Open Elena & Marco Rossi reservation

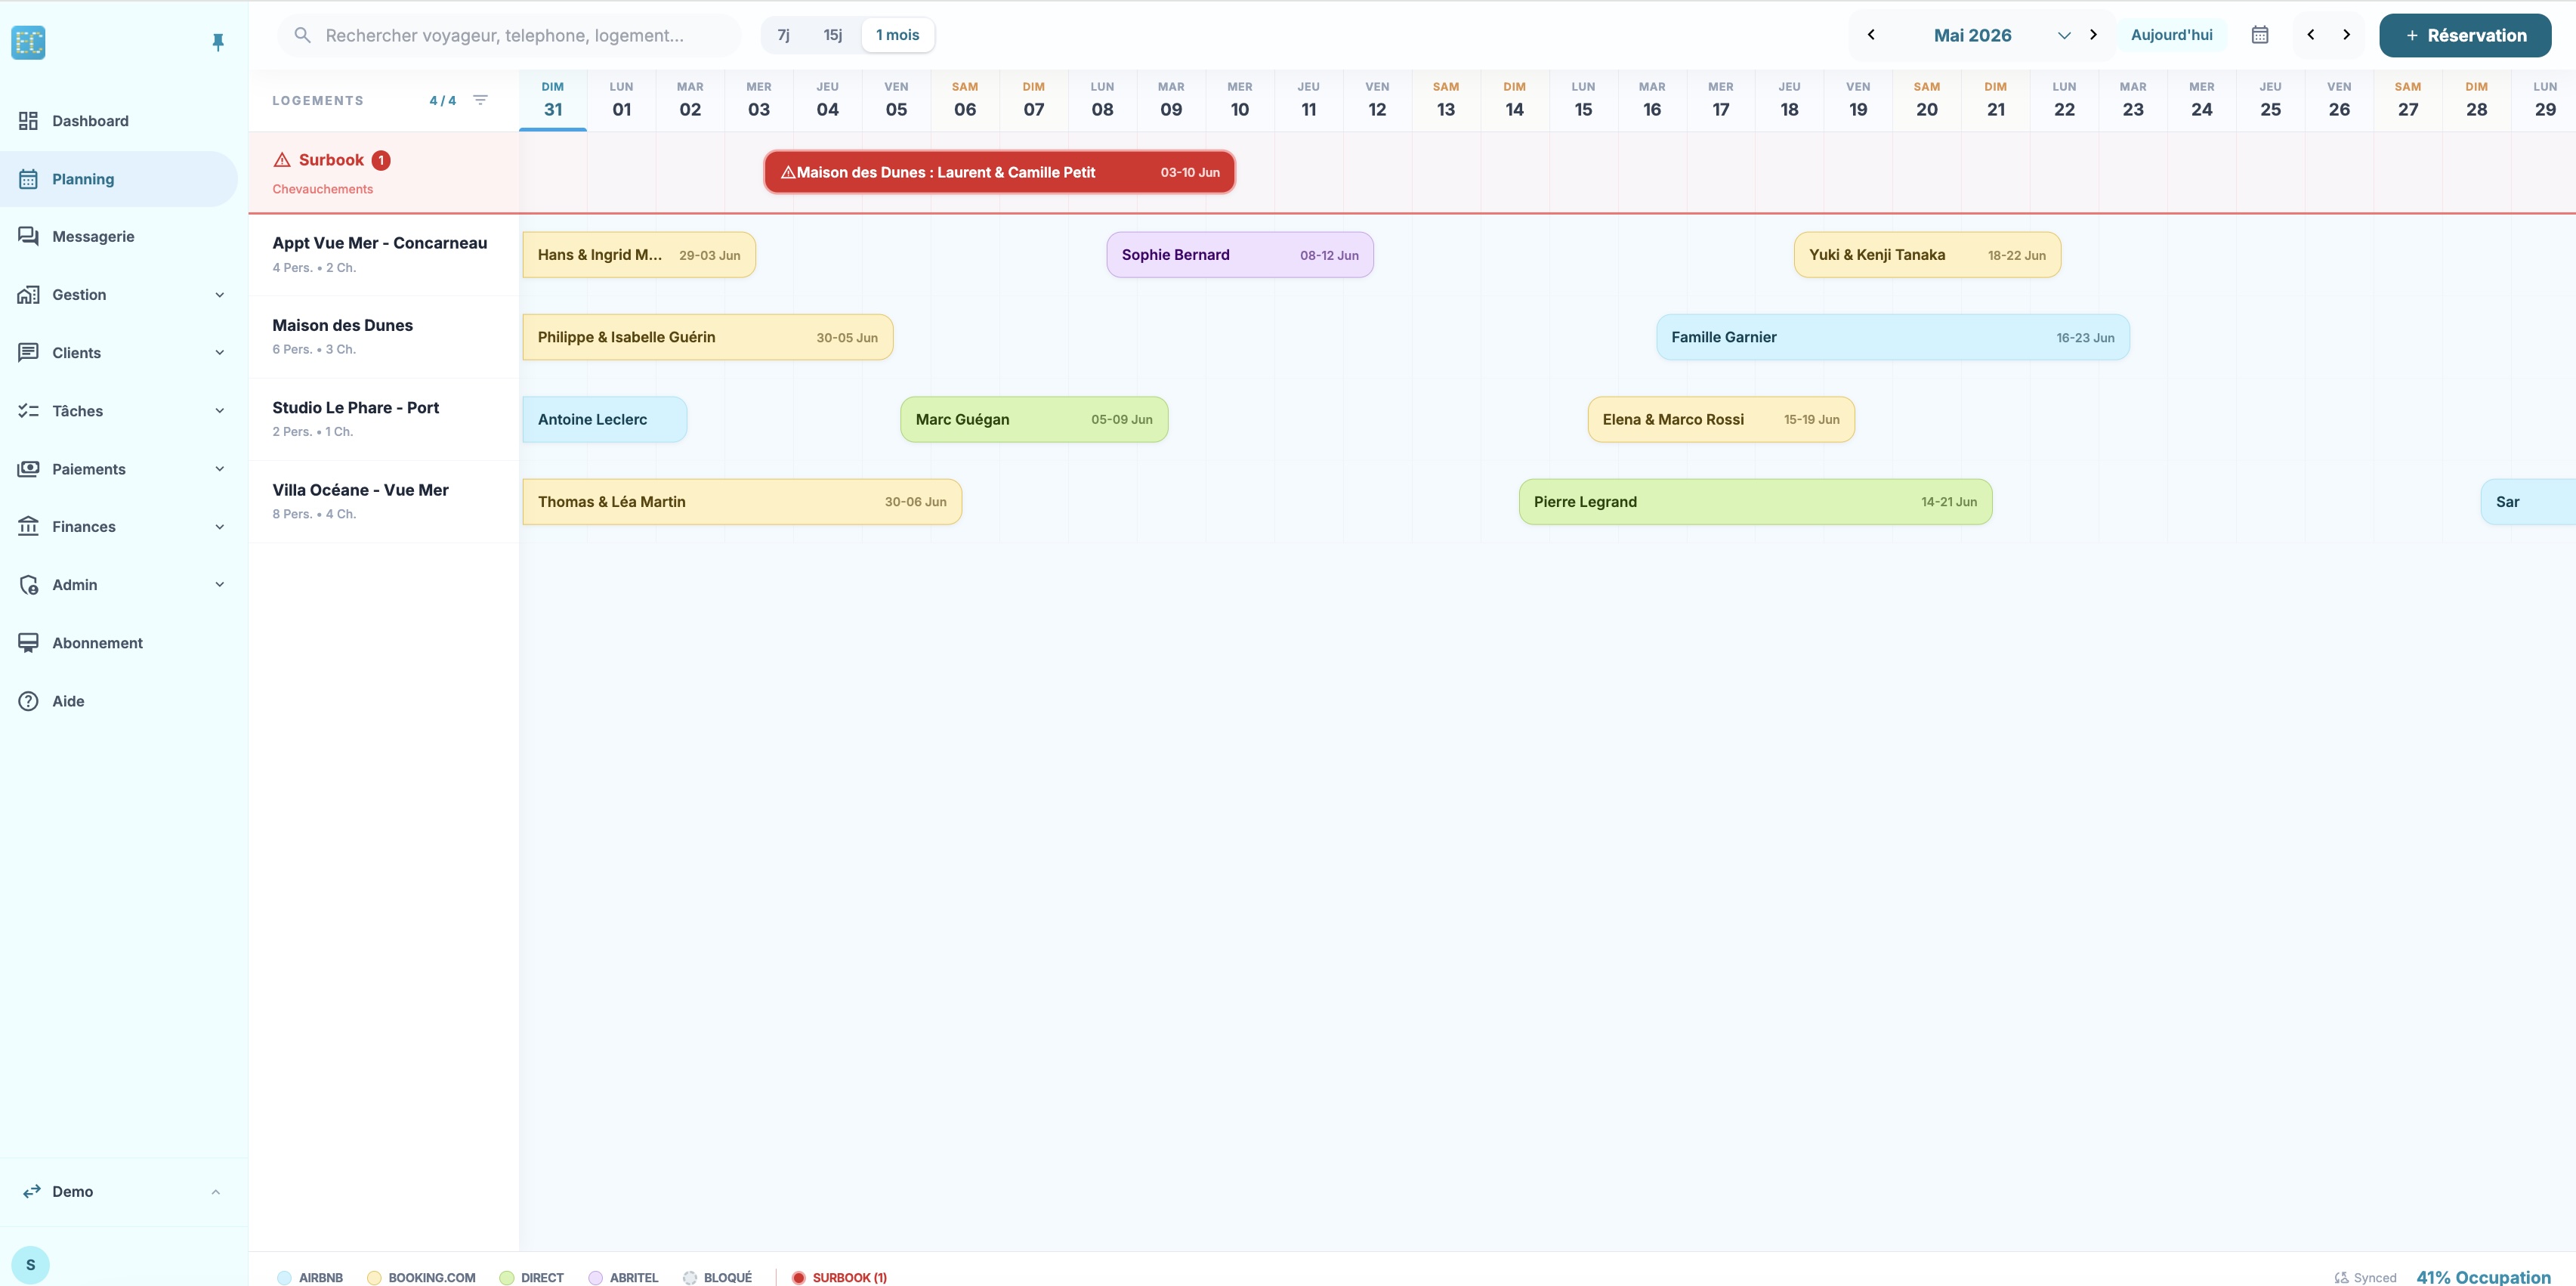(1721, 420)
